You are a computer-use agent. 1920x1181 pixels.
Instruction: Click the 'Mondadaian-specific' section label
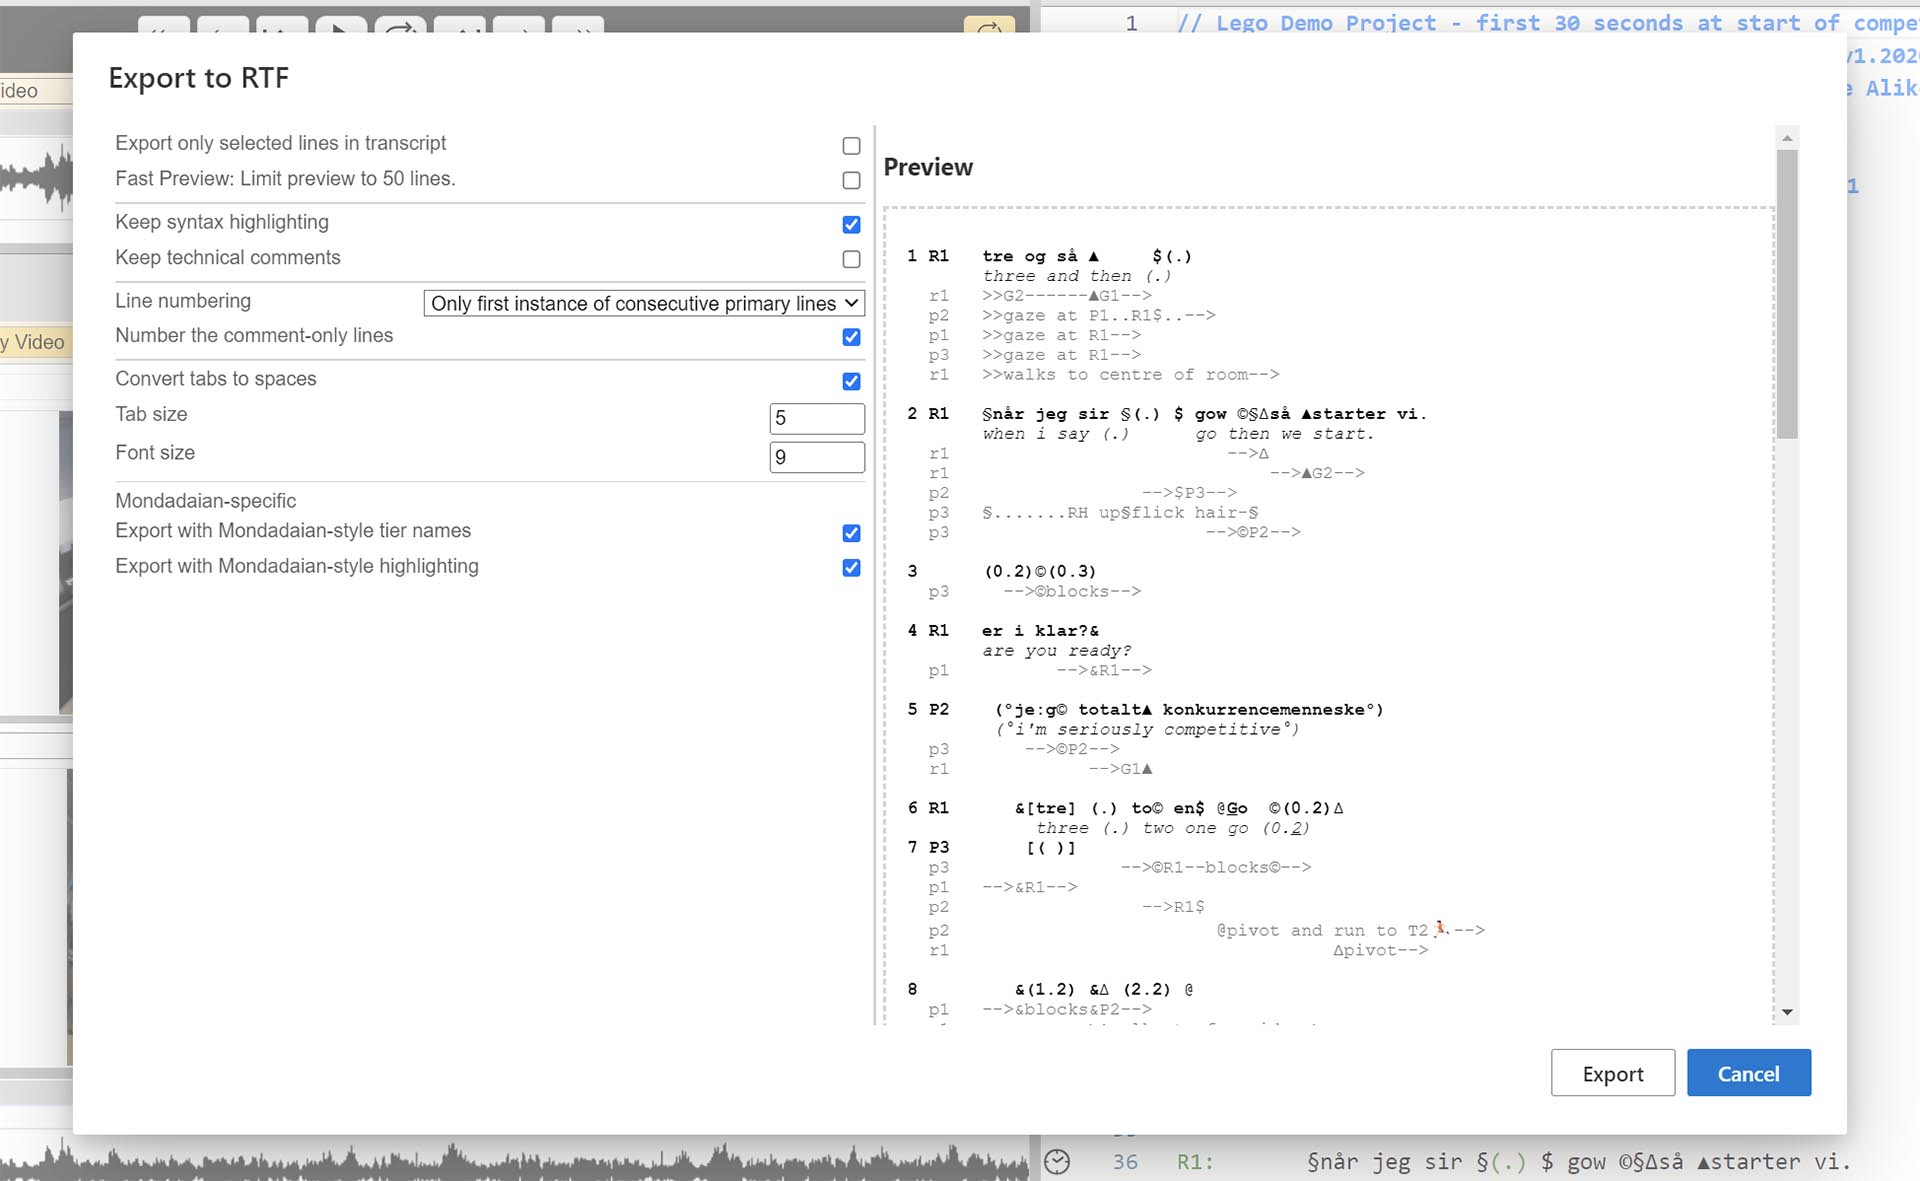tap(205, 500)
